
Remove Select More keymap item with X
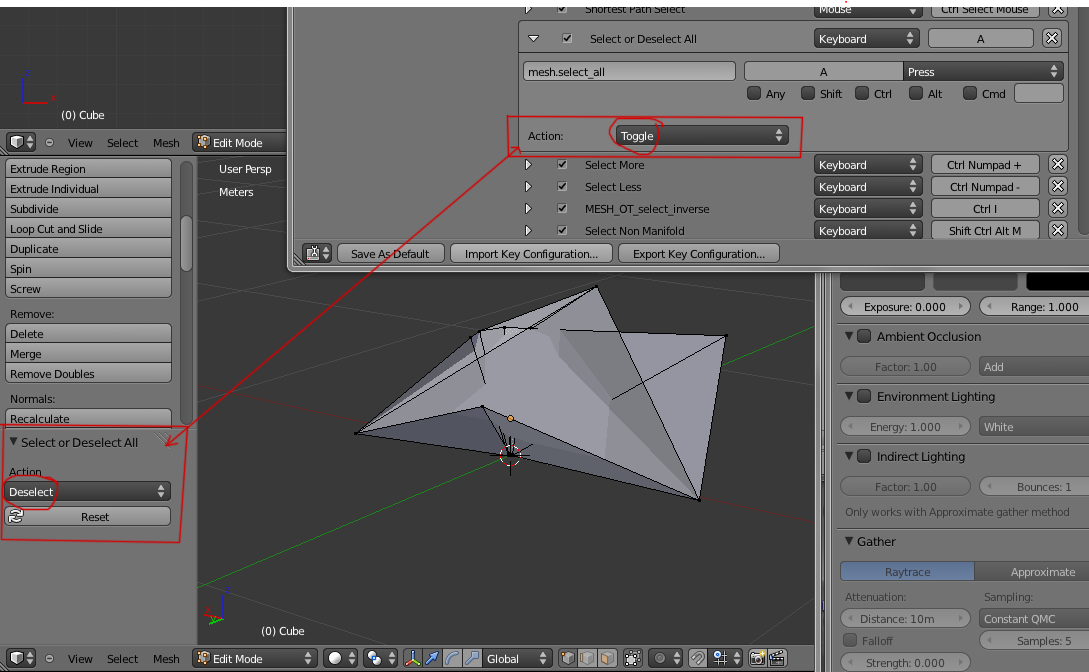(x=1057, y=165)
